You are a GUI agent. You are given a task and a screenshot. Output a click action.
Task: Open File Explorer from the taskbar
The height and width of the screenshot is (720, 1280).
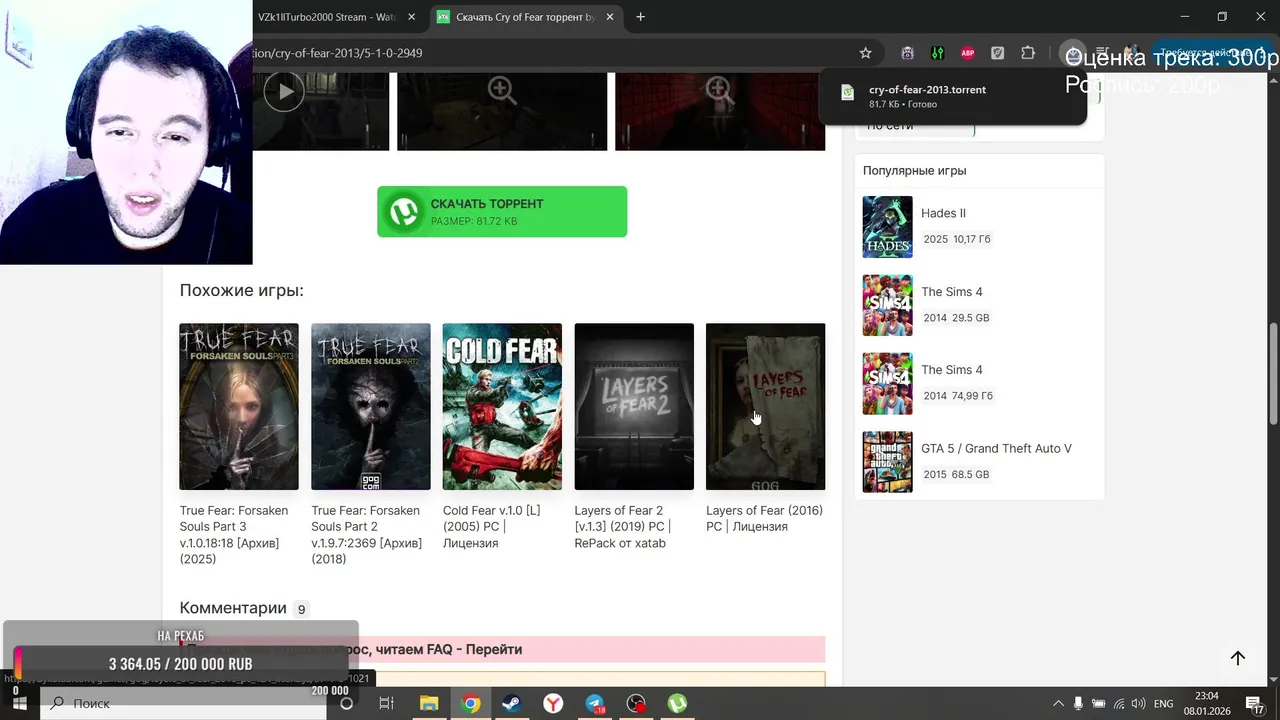(x=429, y=704)
